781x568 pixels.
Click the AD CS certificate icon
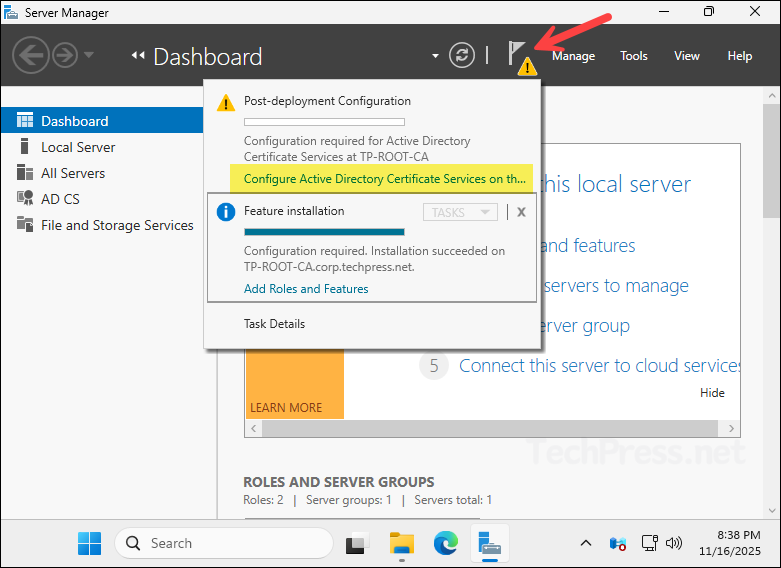25,198
